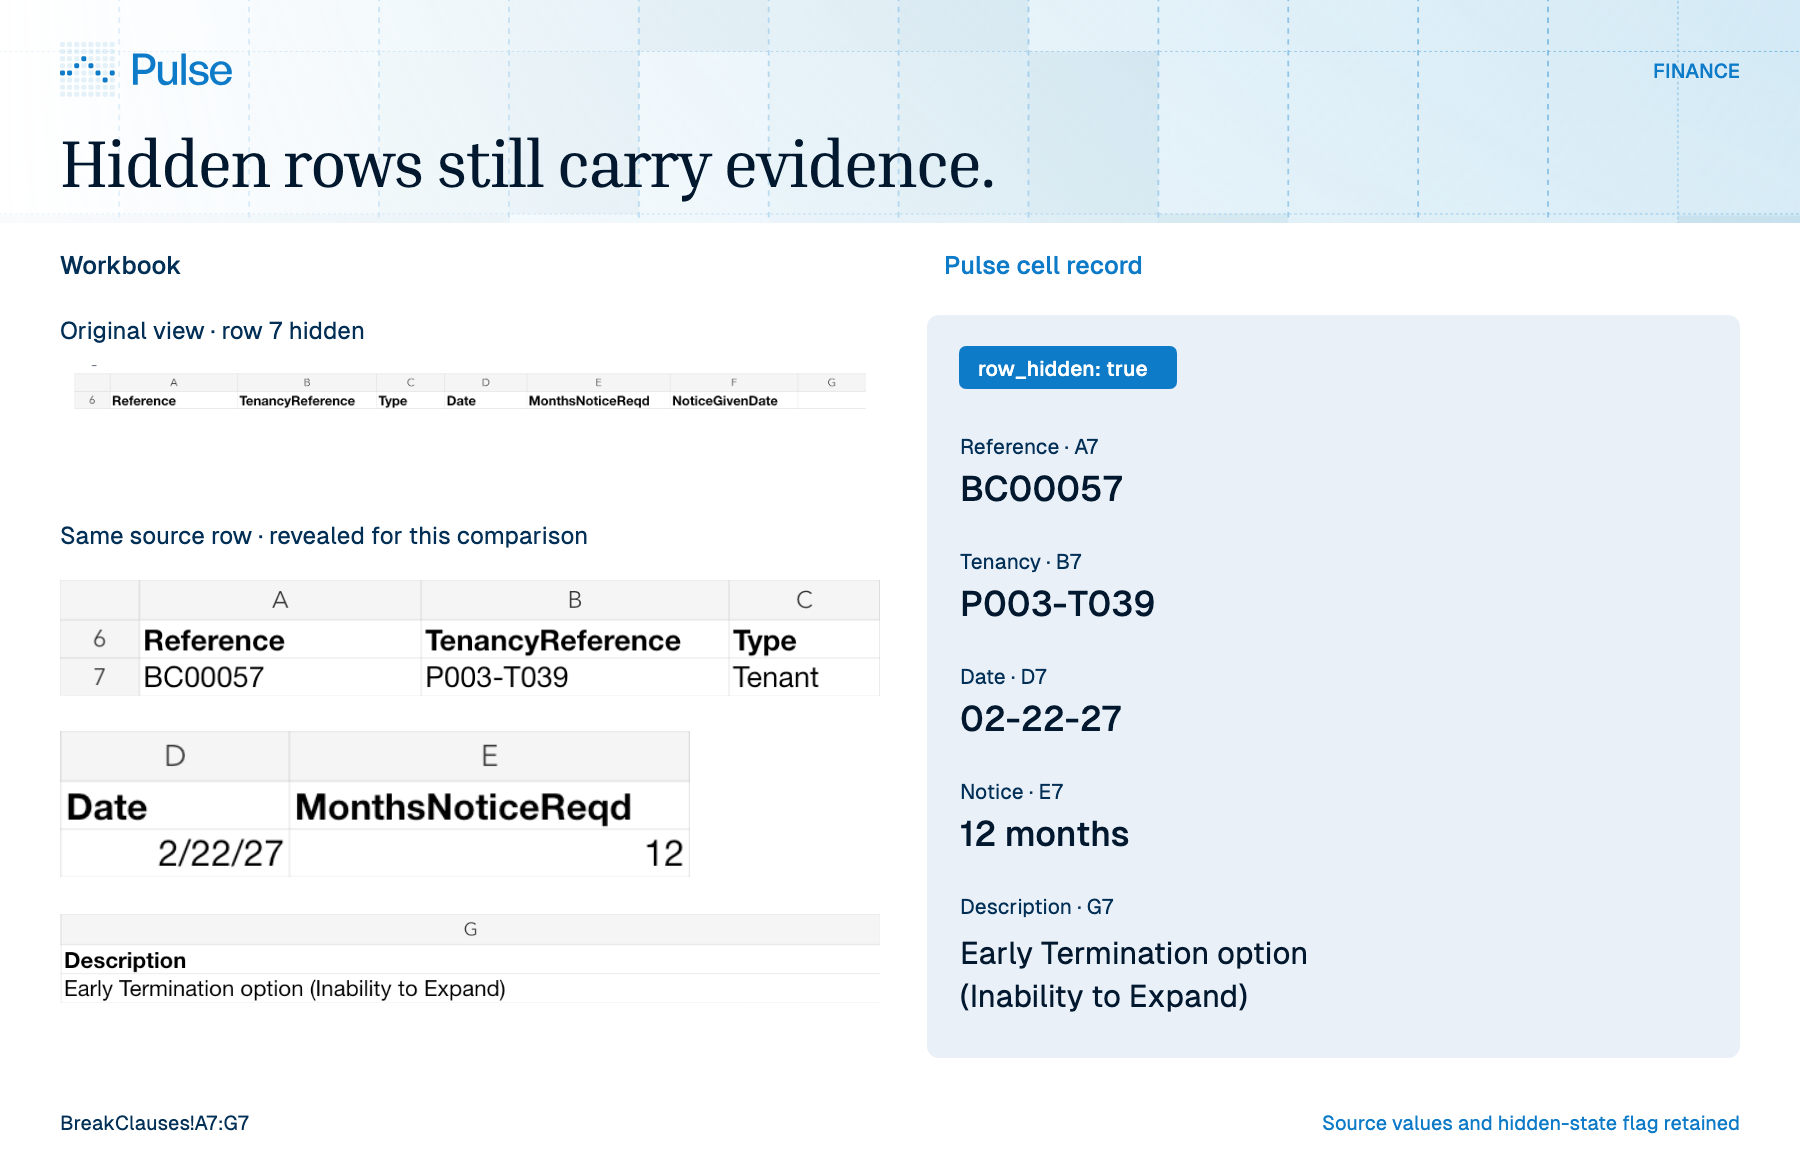This screenshot has width=1800, height=1170.
Task: Select column G header above Description
Action: pos(470,929)
